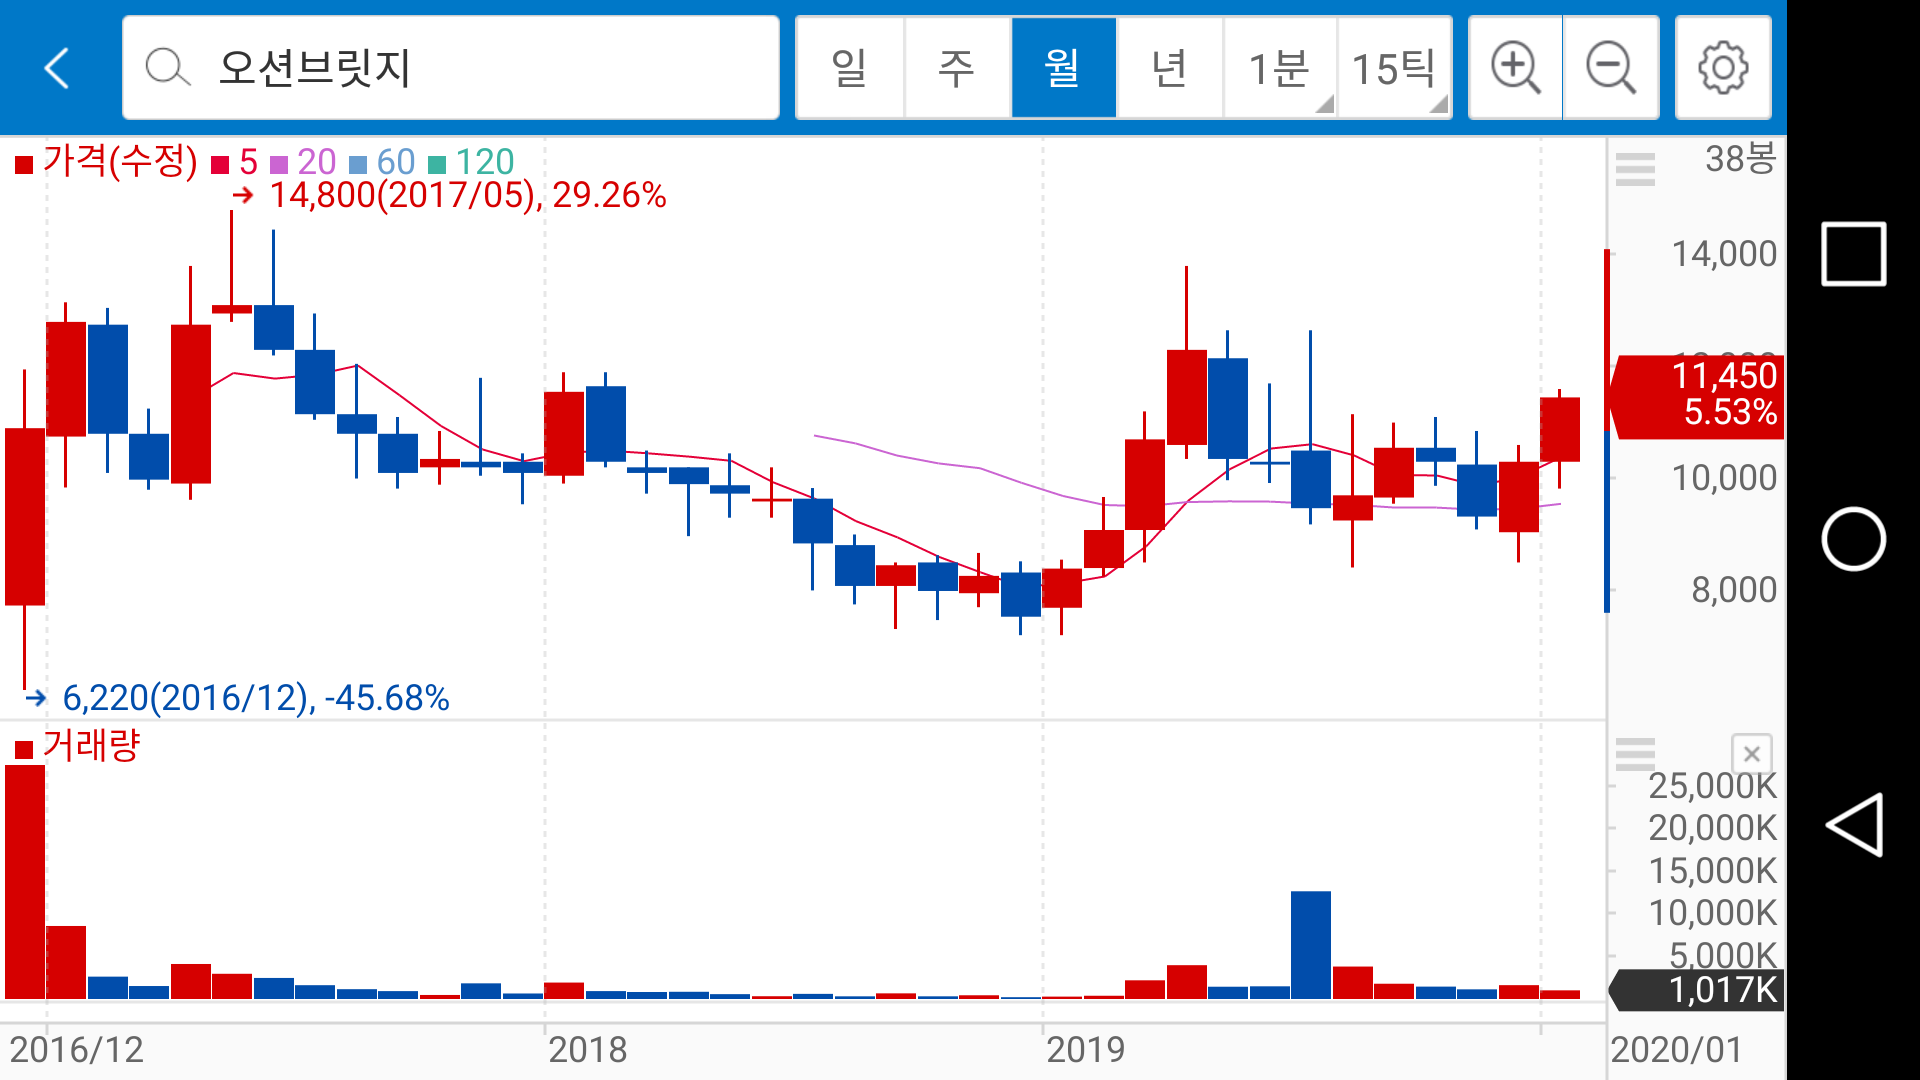Screen dimensions: 1920x1080
Task: Switch to the 년 (yearly) chart tab
Action: (1170, 68)
